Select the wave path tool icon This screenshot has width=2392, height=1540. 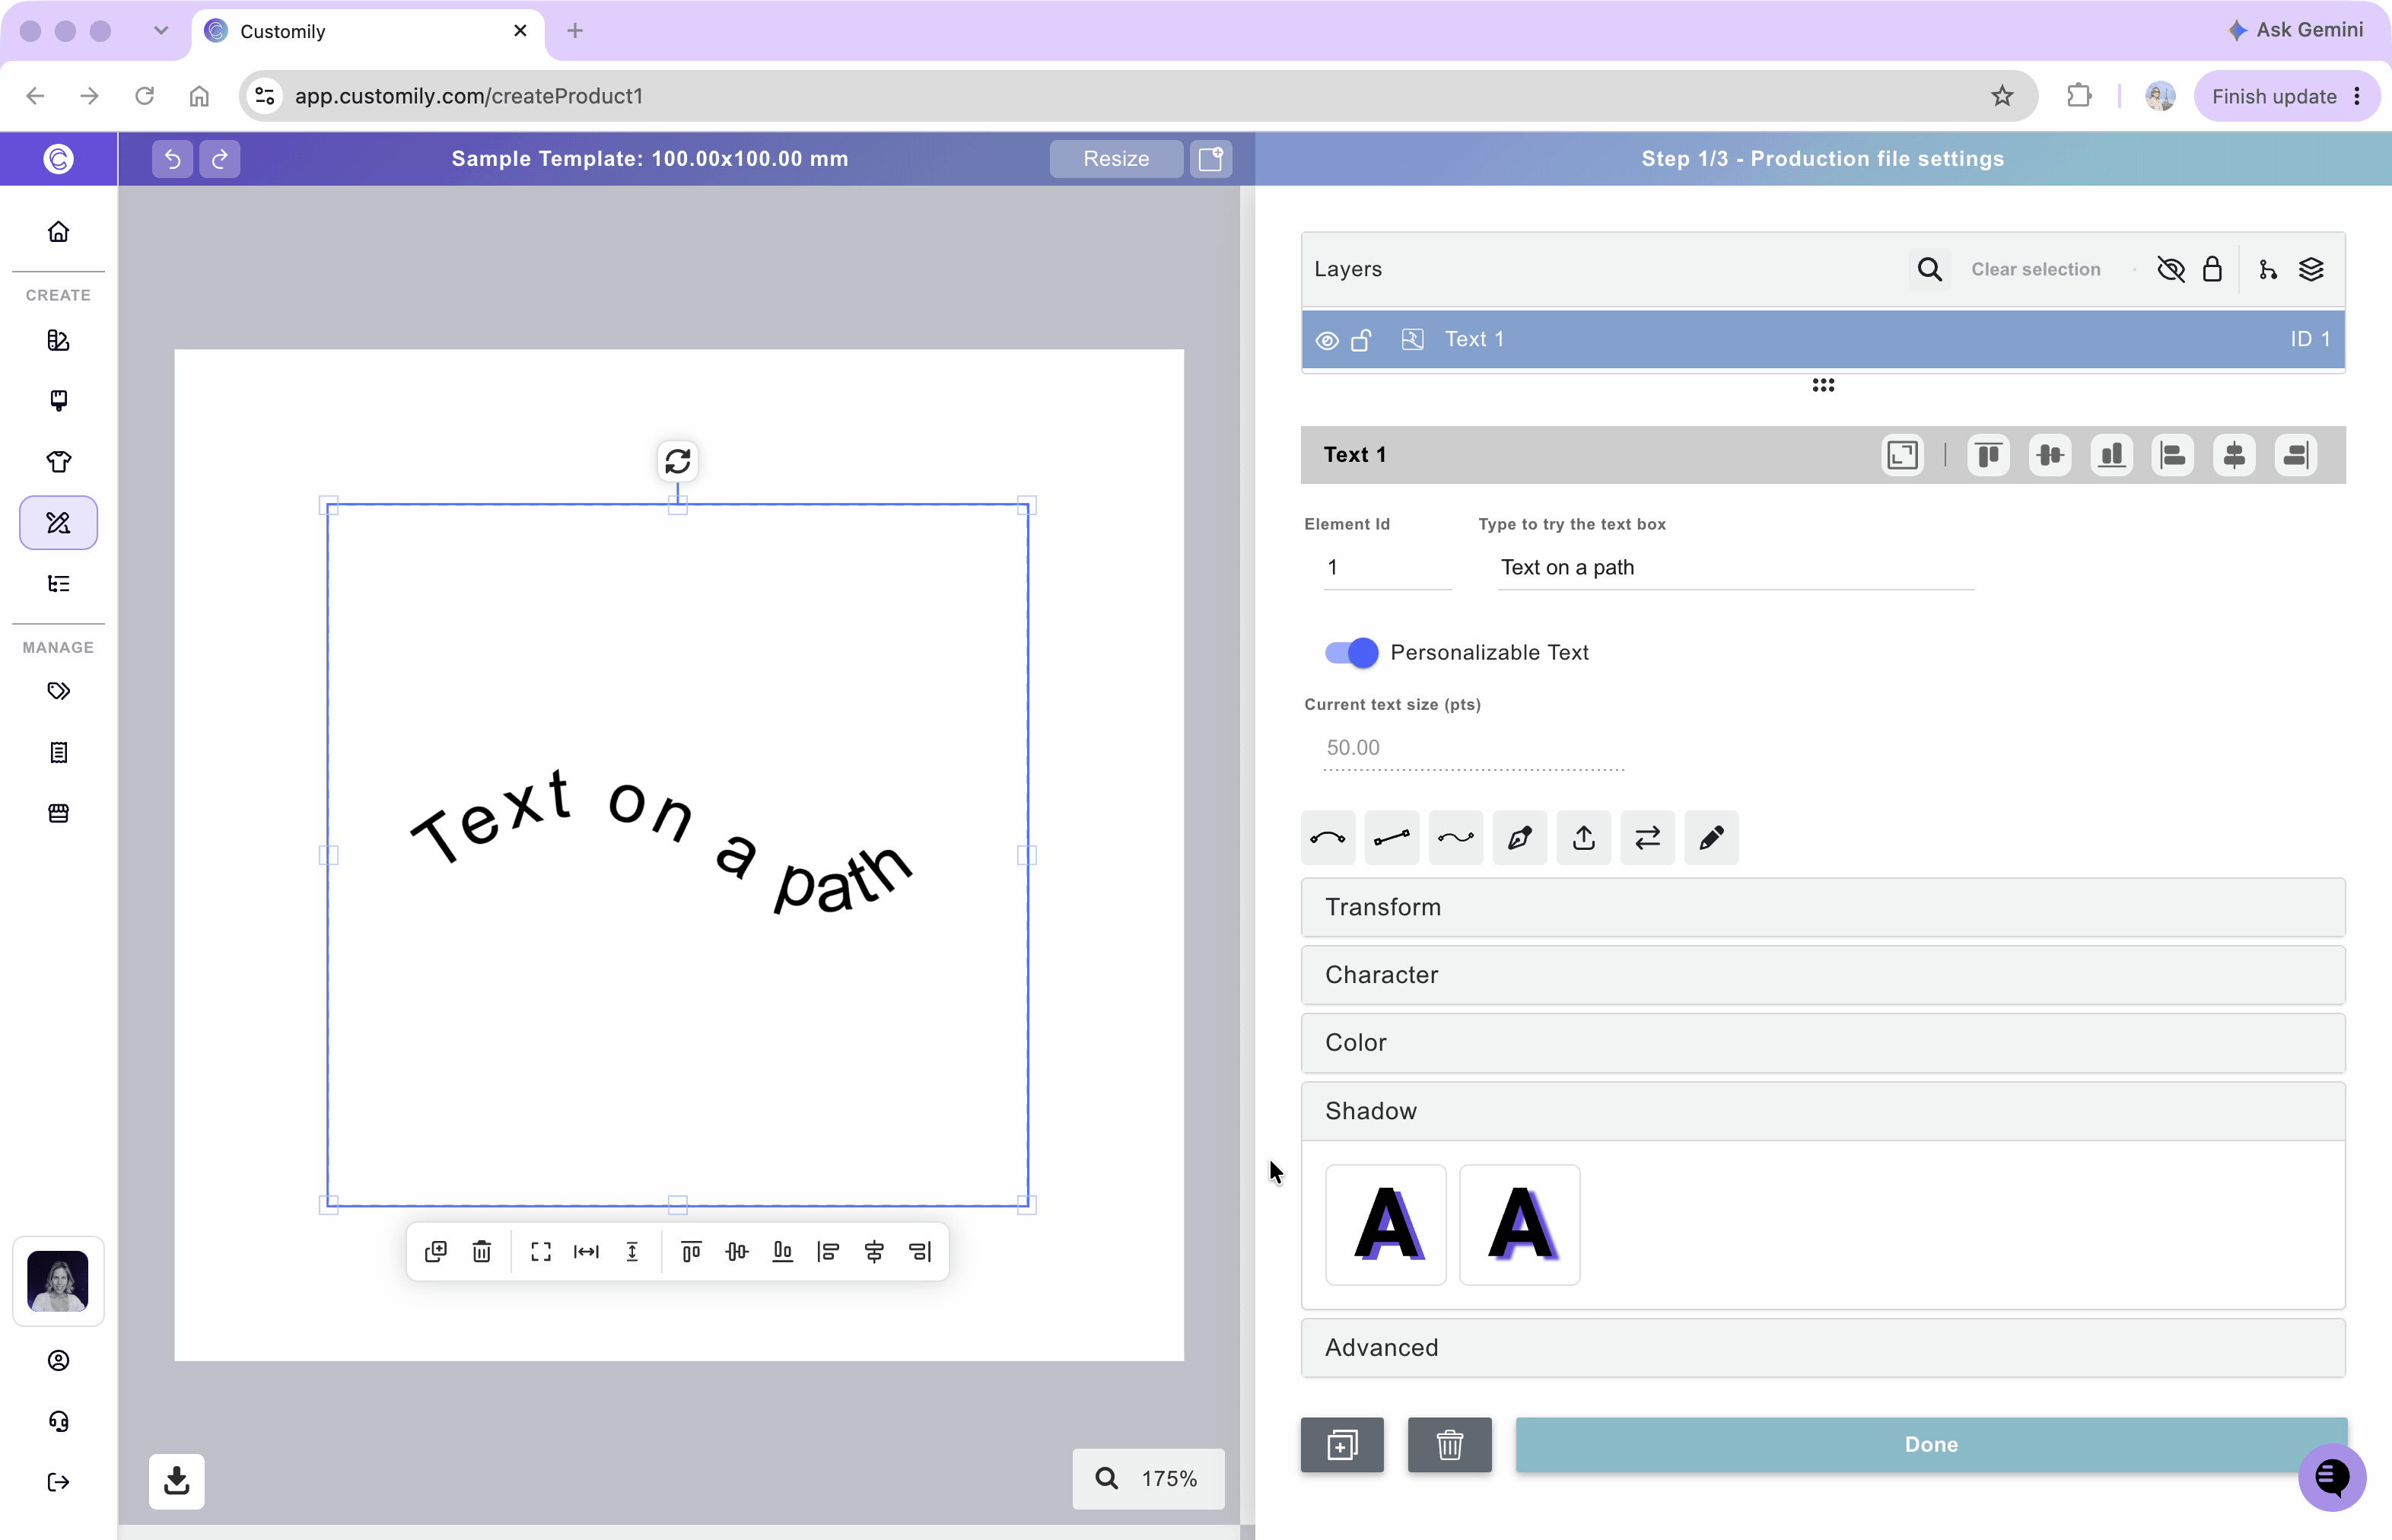[x=1456, y=837]
